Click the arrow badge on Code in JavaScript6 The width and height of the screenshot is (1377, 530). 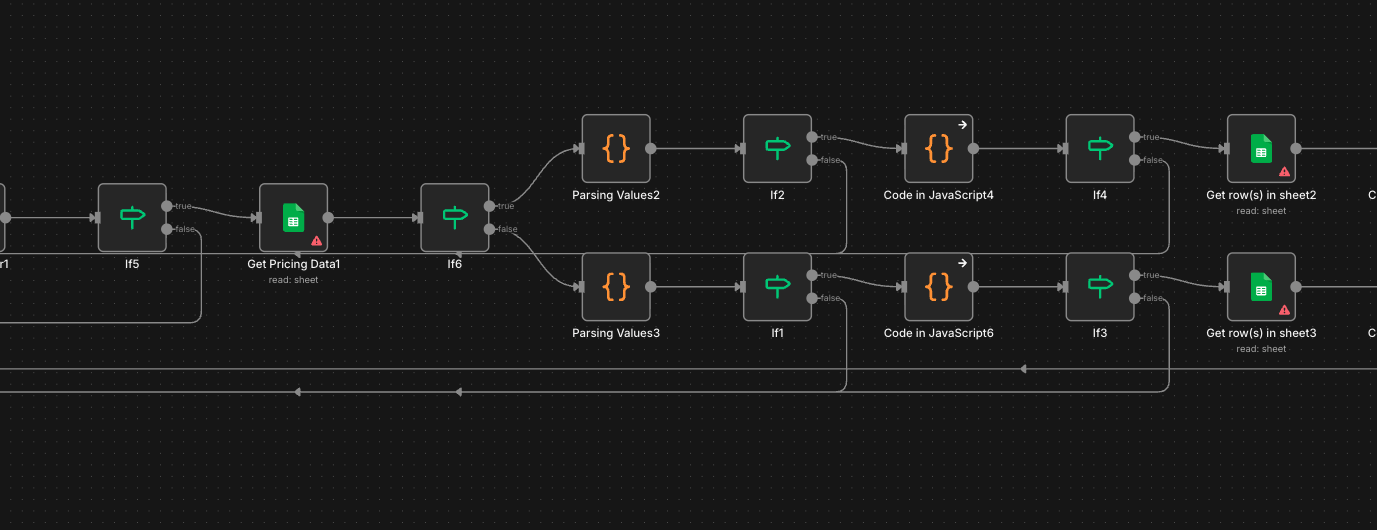point(962,263)
